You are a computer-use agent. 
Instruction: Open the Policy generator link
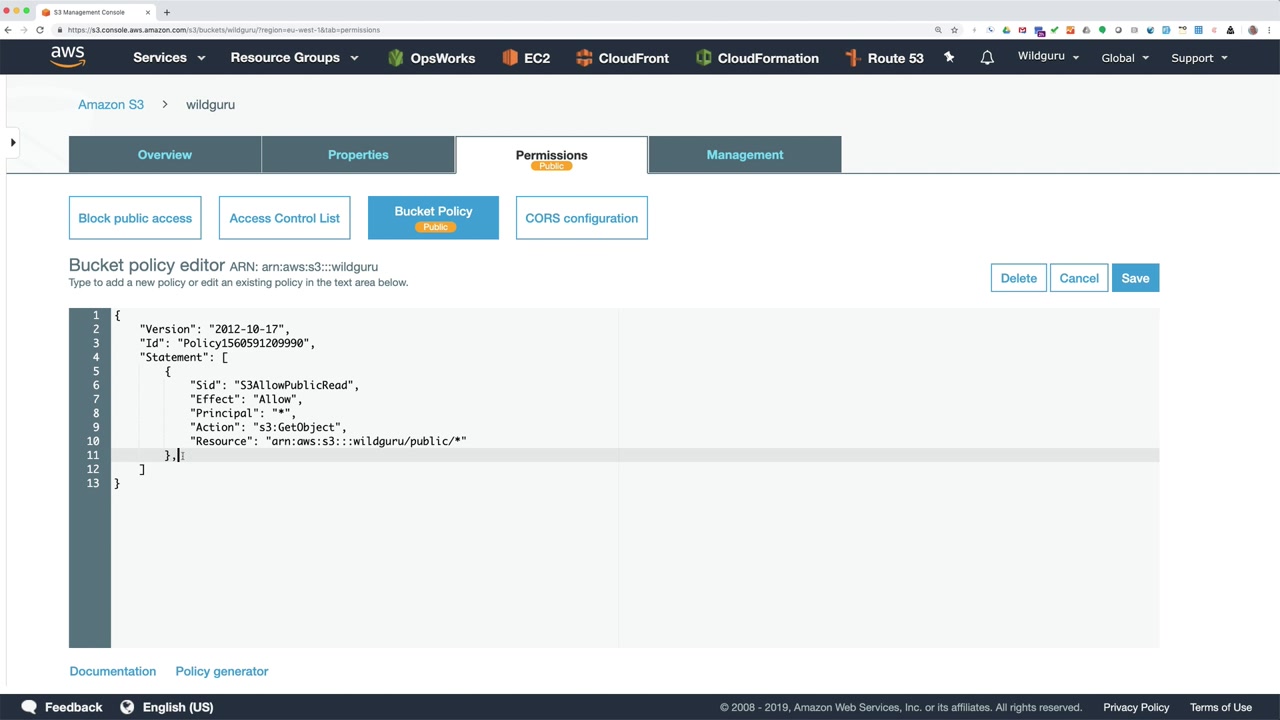(222, 671)
